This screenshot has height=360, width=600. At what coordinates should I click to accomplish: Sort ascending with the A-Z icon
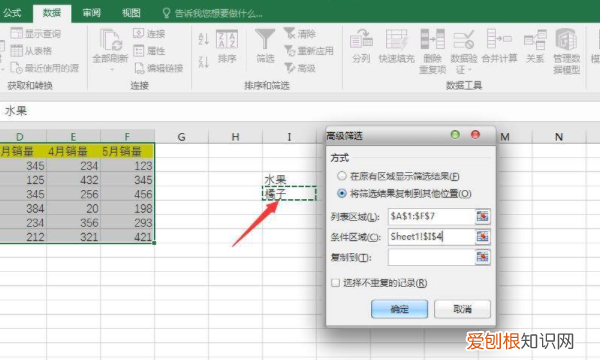tap(204, 39)
